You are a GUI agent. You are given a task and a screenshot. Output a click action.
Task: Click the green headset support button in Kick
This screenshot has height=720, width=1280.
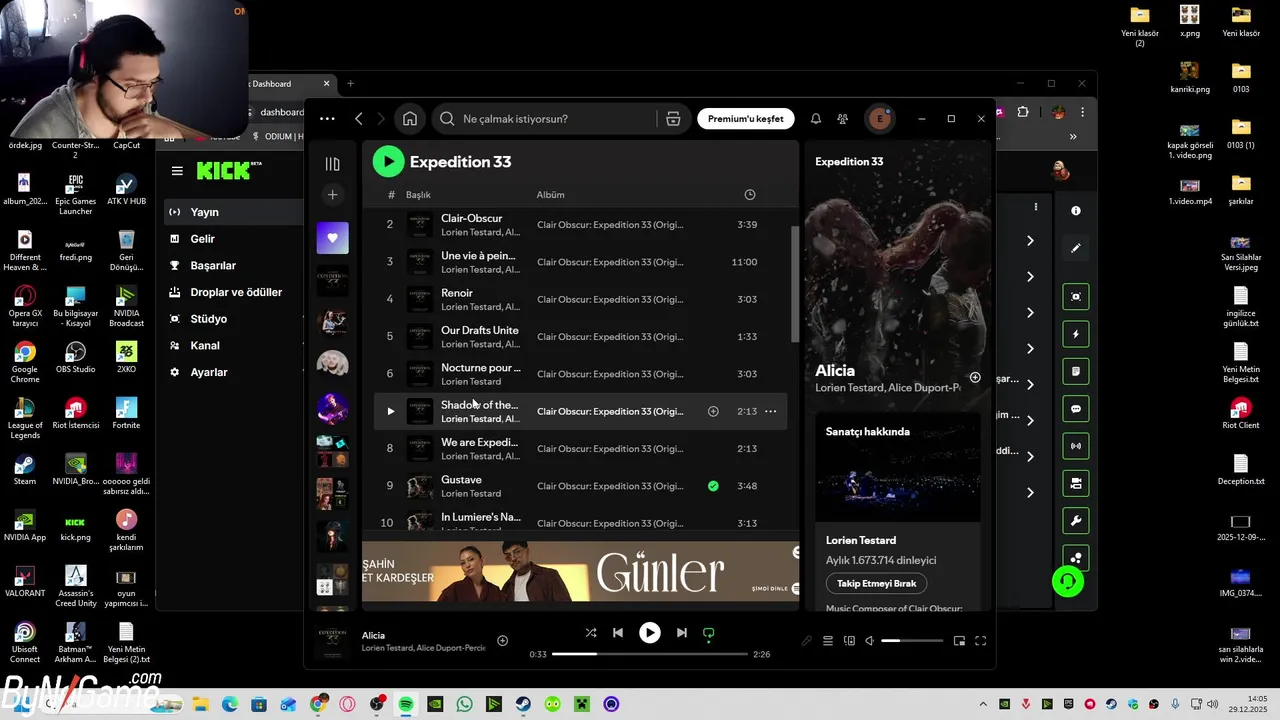coord(1068,581)
